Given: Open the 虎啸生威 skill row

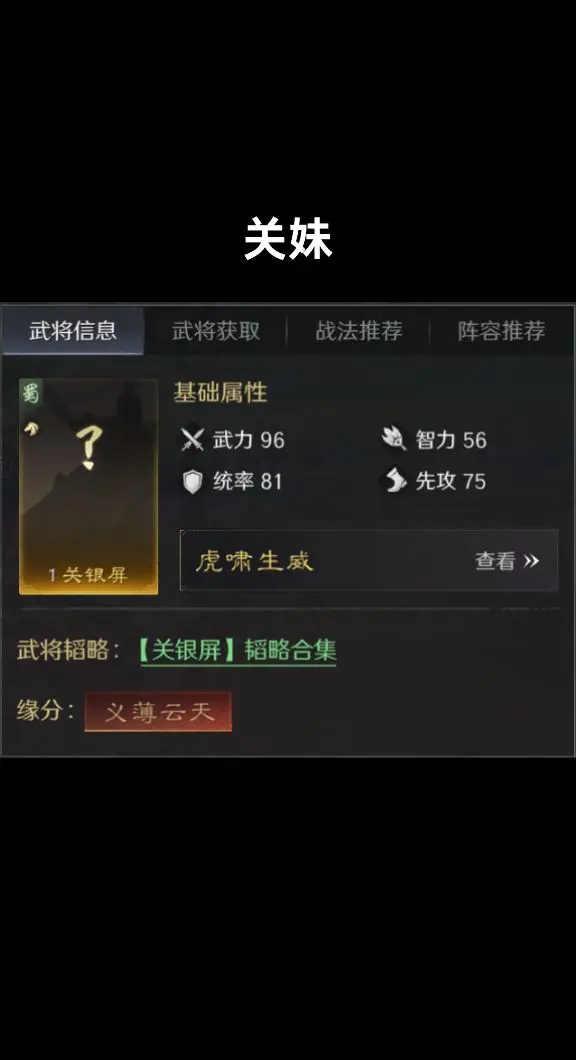Looking at the screenshot, I should point(369,560).
